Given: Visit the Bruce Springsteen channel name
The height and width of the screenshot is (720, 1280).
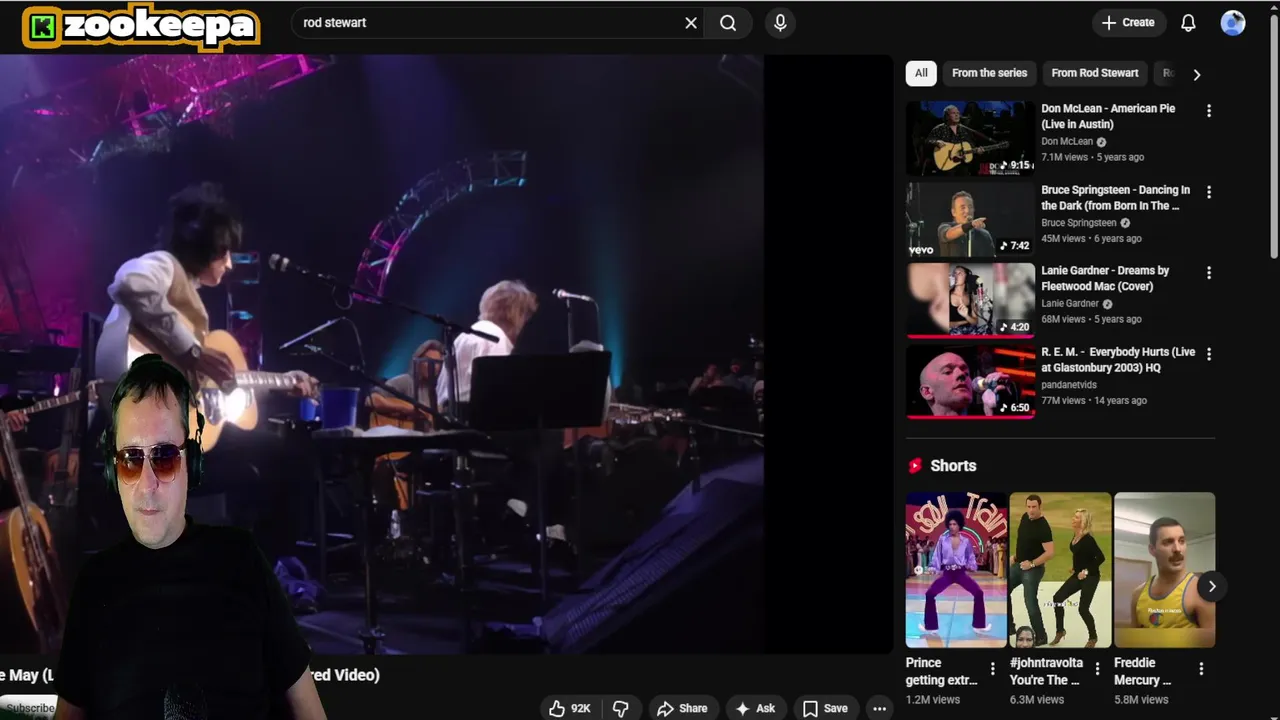Looking at the screenshot, I should [x=1078, y=223].
